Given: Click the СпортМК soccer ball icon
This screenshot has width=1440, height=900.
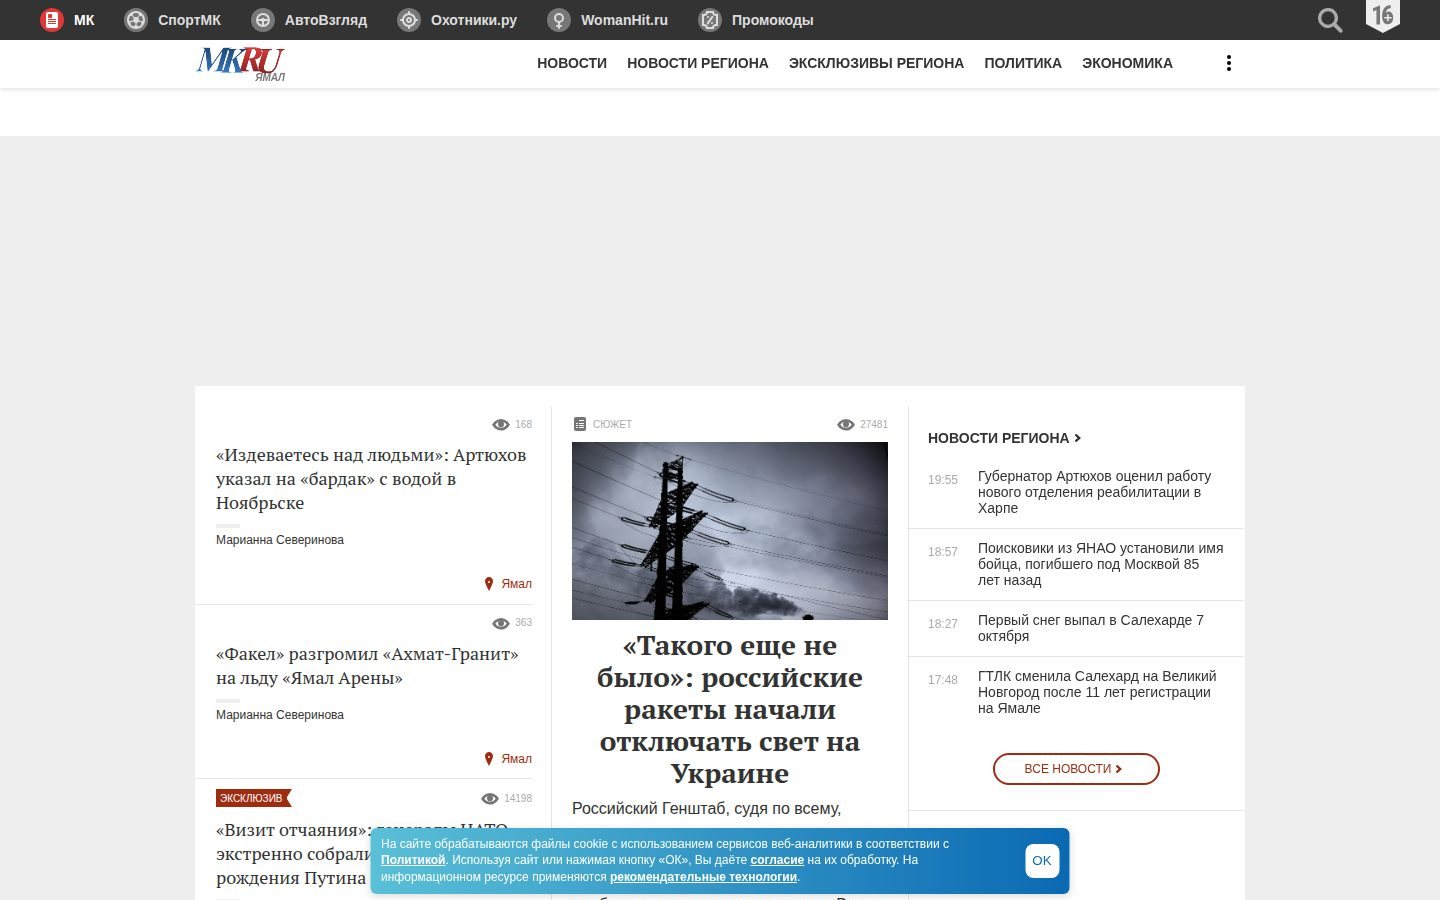Looking at the screenshot, I should click(x=136, y=20).
